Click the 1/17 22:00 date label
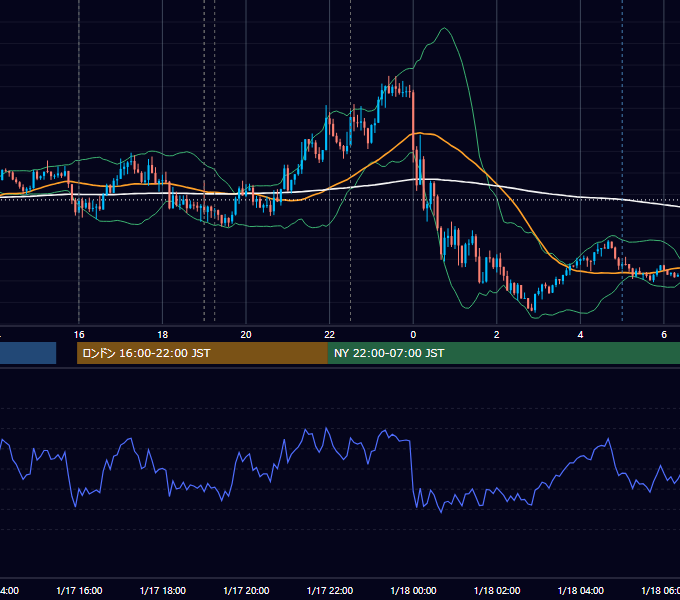680x600 pixels. 330,590
